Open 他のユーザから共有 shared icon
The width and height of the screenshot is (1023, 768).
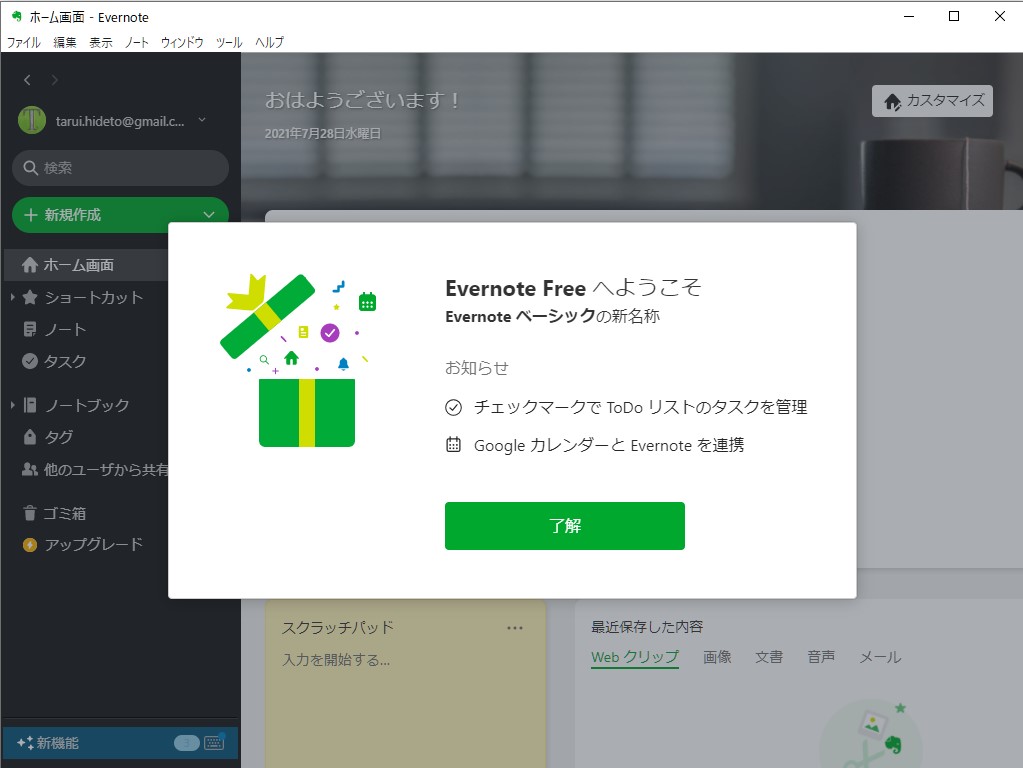coord(29,469)
